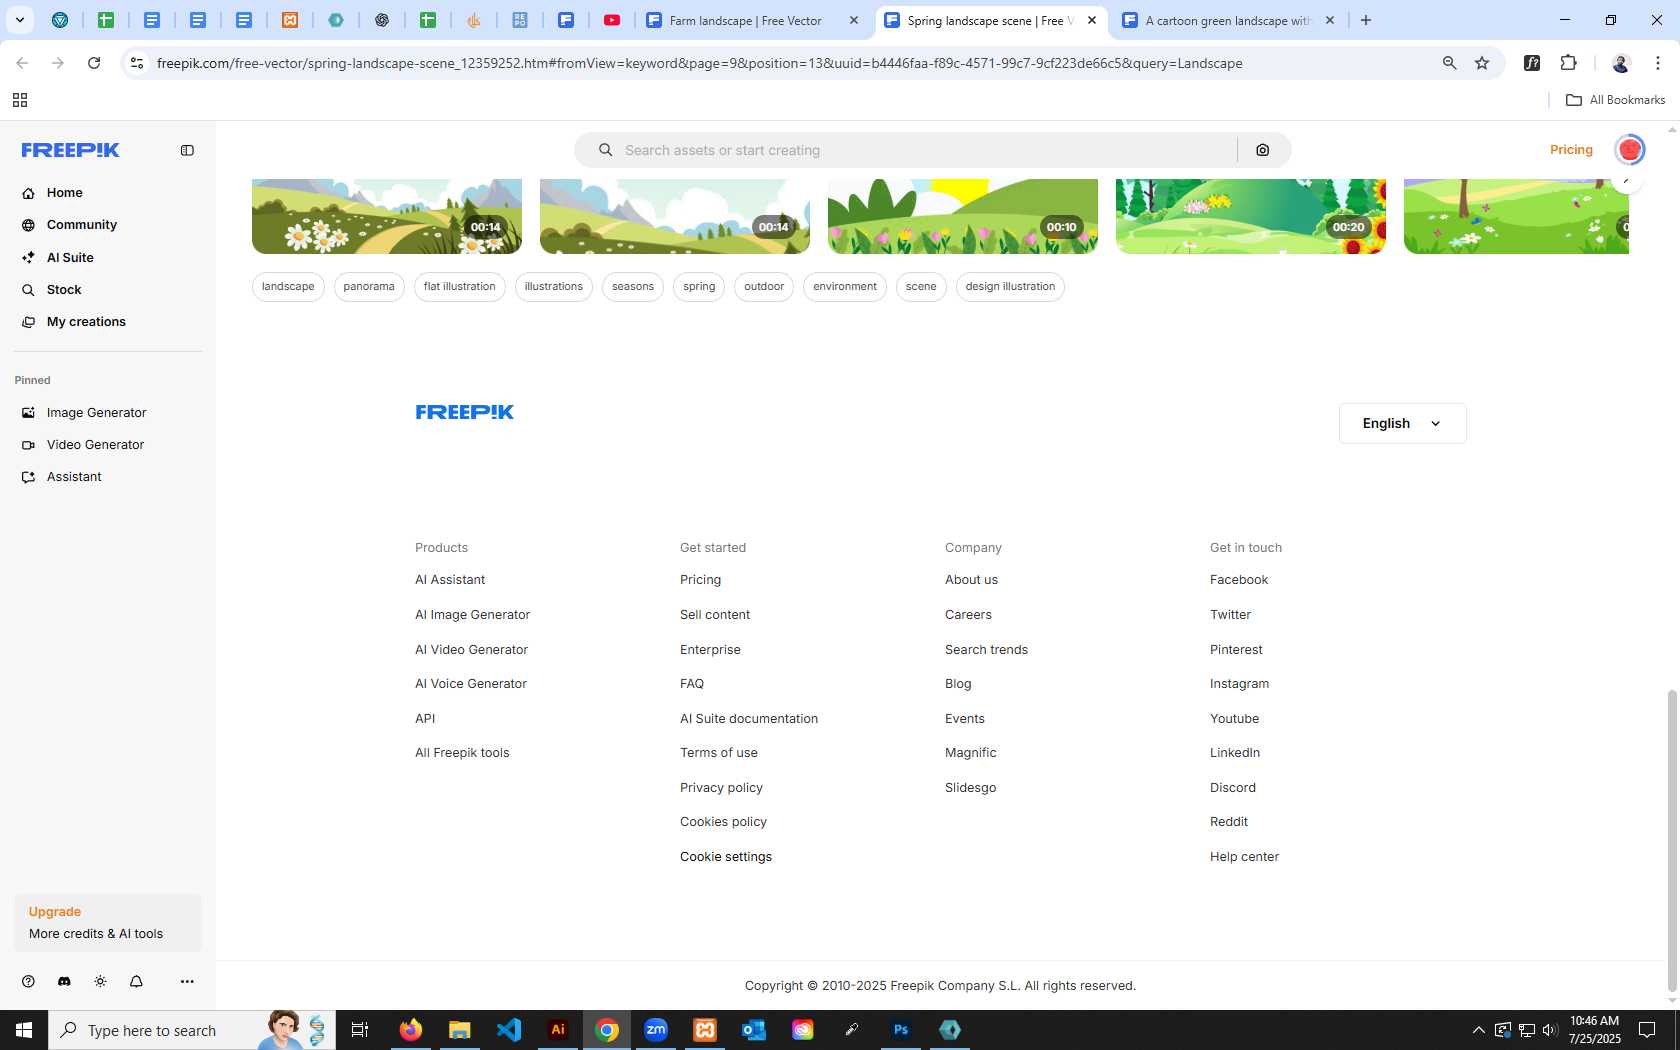Open the Chrome zoom magnifier icon
This screenshot has height=1050, width=1680.
(1449, 63)
